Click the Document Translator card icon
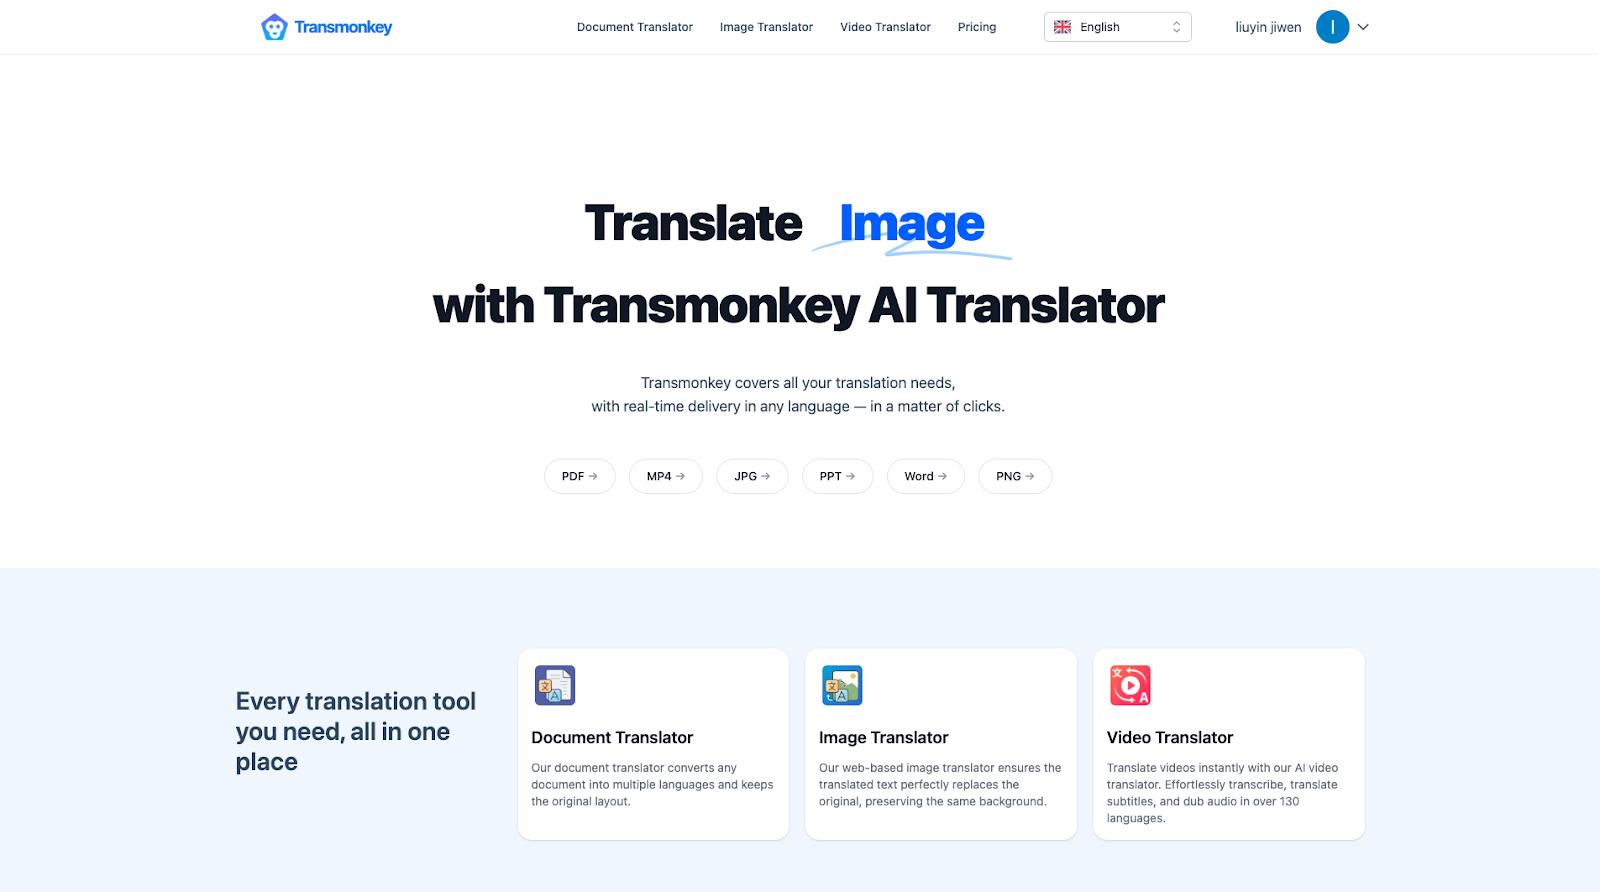 click(555, 685)
